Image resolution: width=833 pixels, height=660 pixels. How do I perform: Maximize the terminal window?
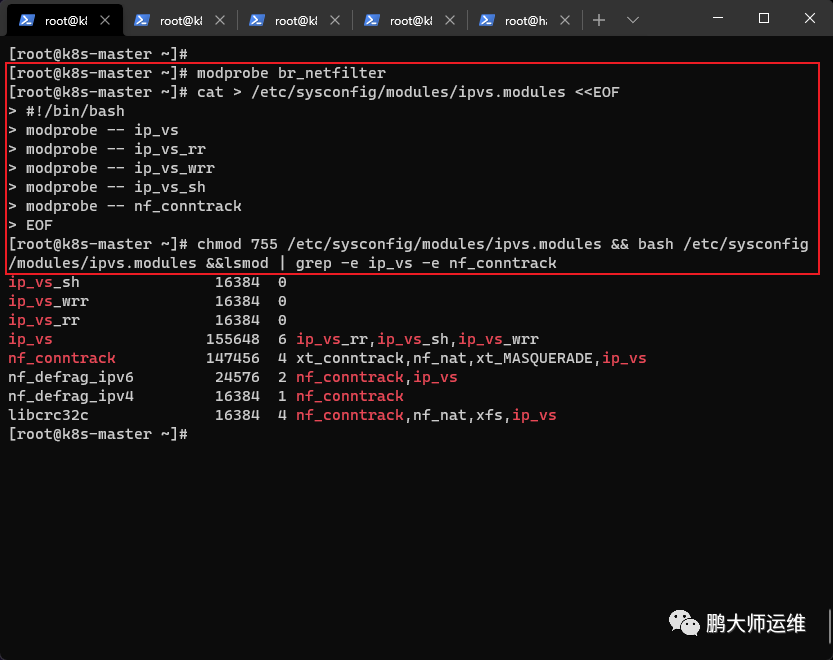[764, 18]
